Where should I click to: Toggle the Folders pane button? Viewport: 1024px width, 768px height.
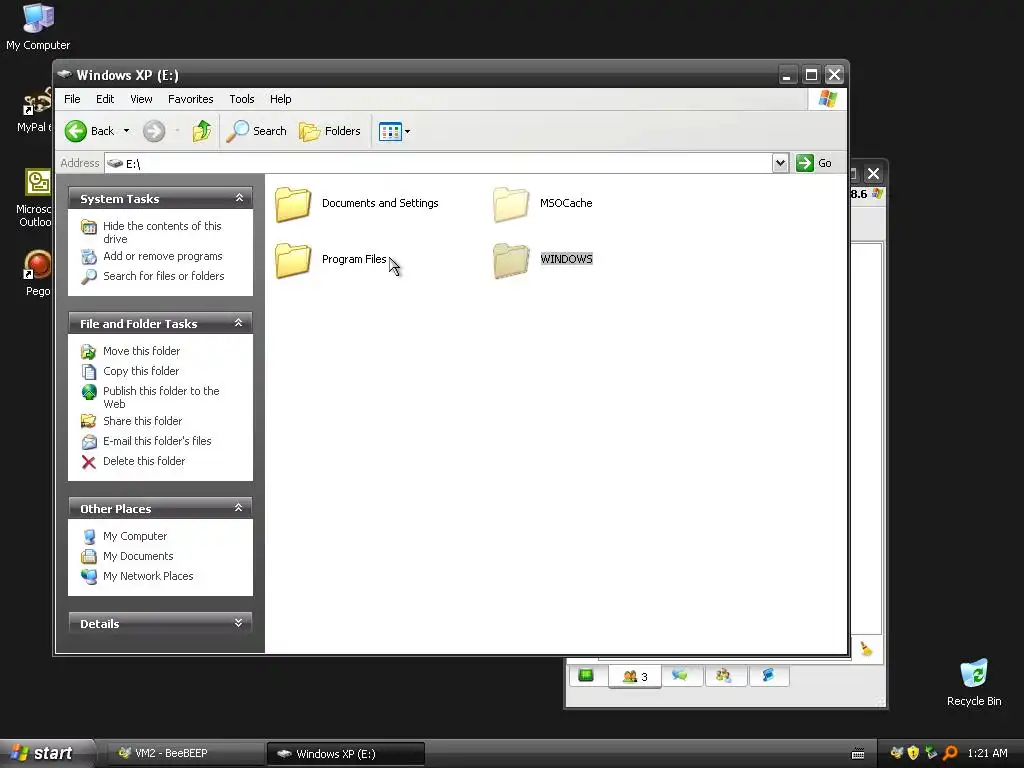330,131
